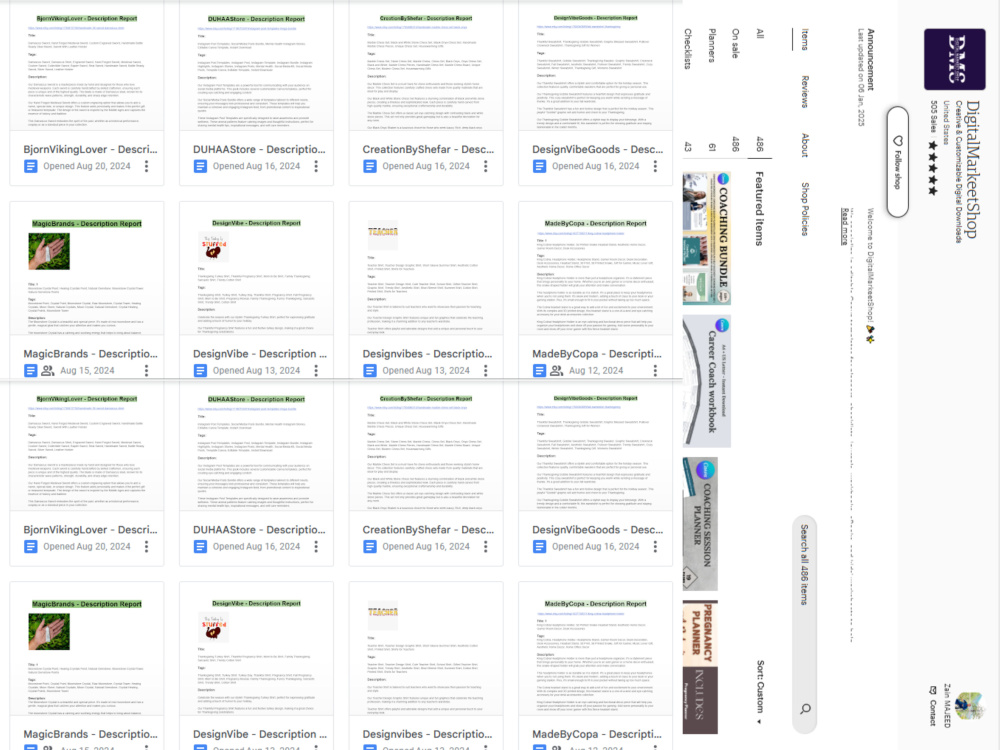The height and width of the screenshot is (750, 1000).
Task: Open more options on upper DesignVibeGoods card
Action: pos(655,166)
